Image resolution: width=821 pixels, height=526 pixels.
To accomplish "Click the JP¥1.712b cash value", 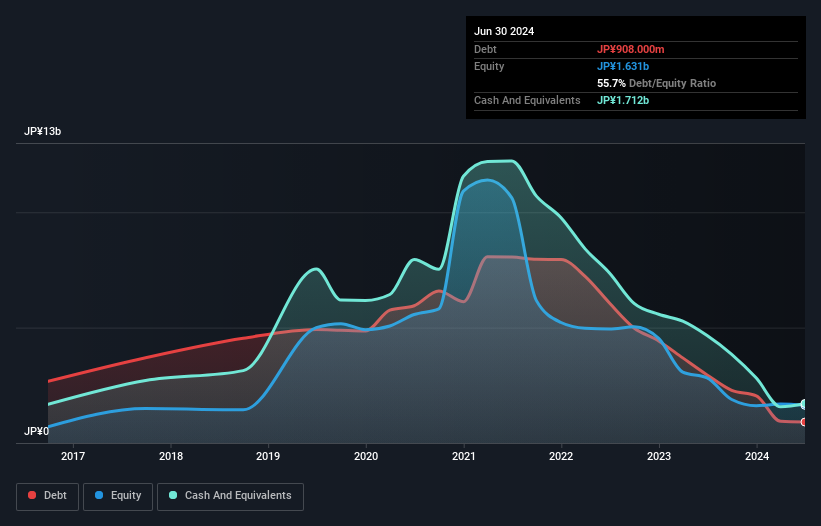I will pyautogui.click(x=623, y=100).
